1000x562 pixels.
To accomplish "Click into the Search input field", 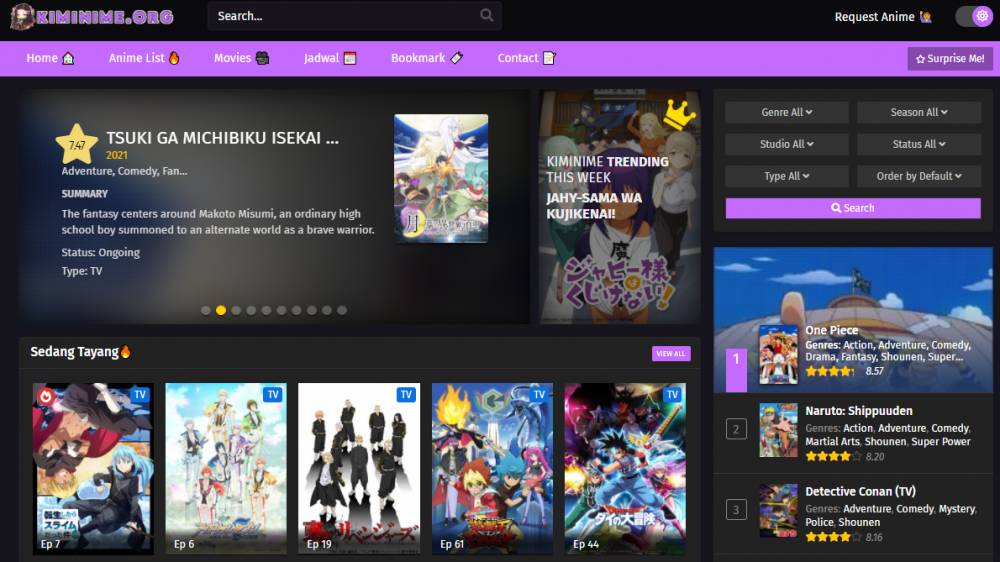I will click(x=344, y=16).
